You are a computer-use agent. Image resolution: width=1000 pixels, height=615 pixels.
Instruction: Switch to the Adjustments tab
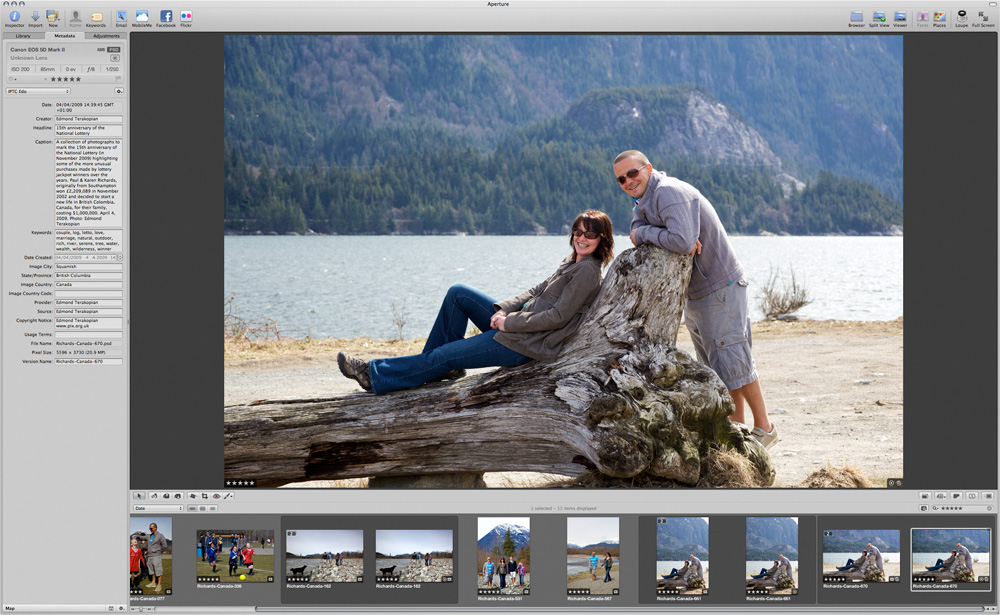[x=106, y=36]
